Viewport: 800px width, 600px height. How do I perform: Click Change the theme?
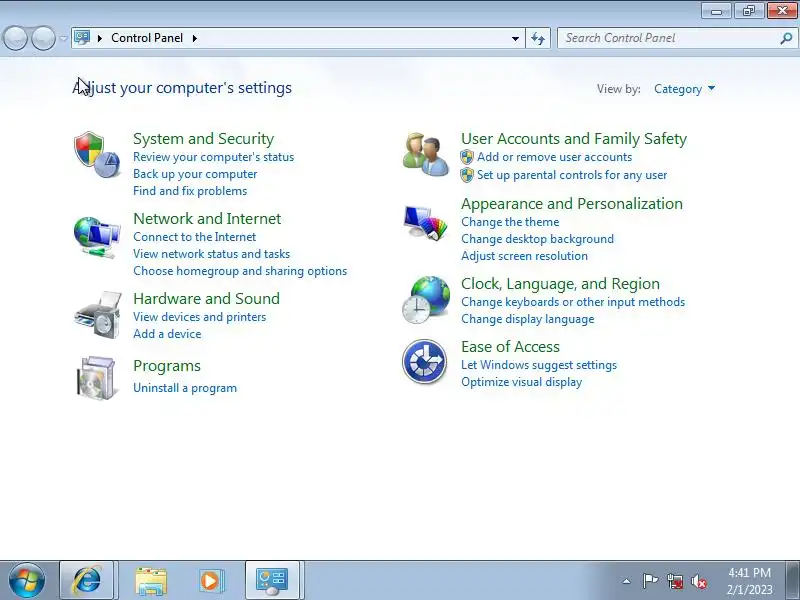click(x=510, y=222)
